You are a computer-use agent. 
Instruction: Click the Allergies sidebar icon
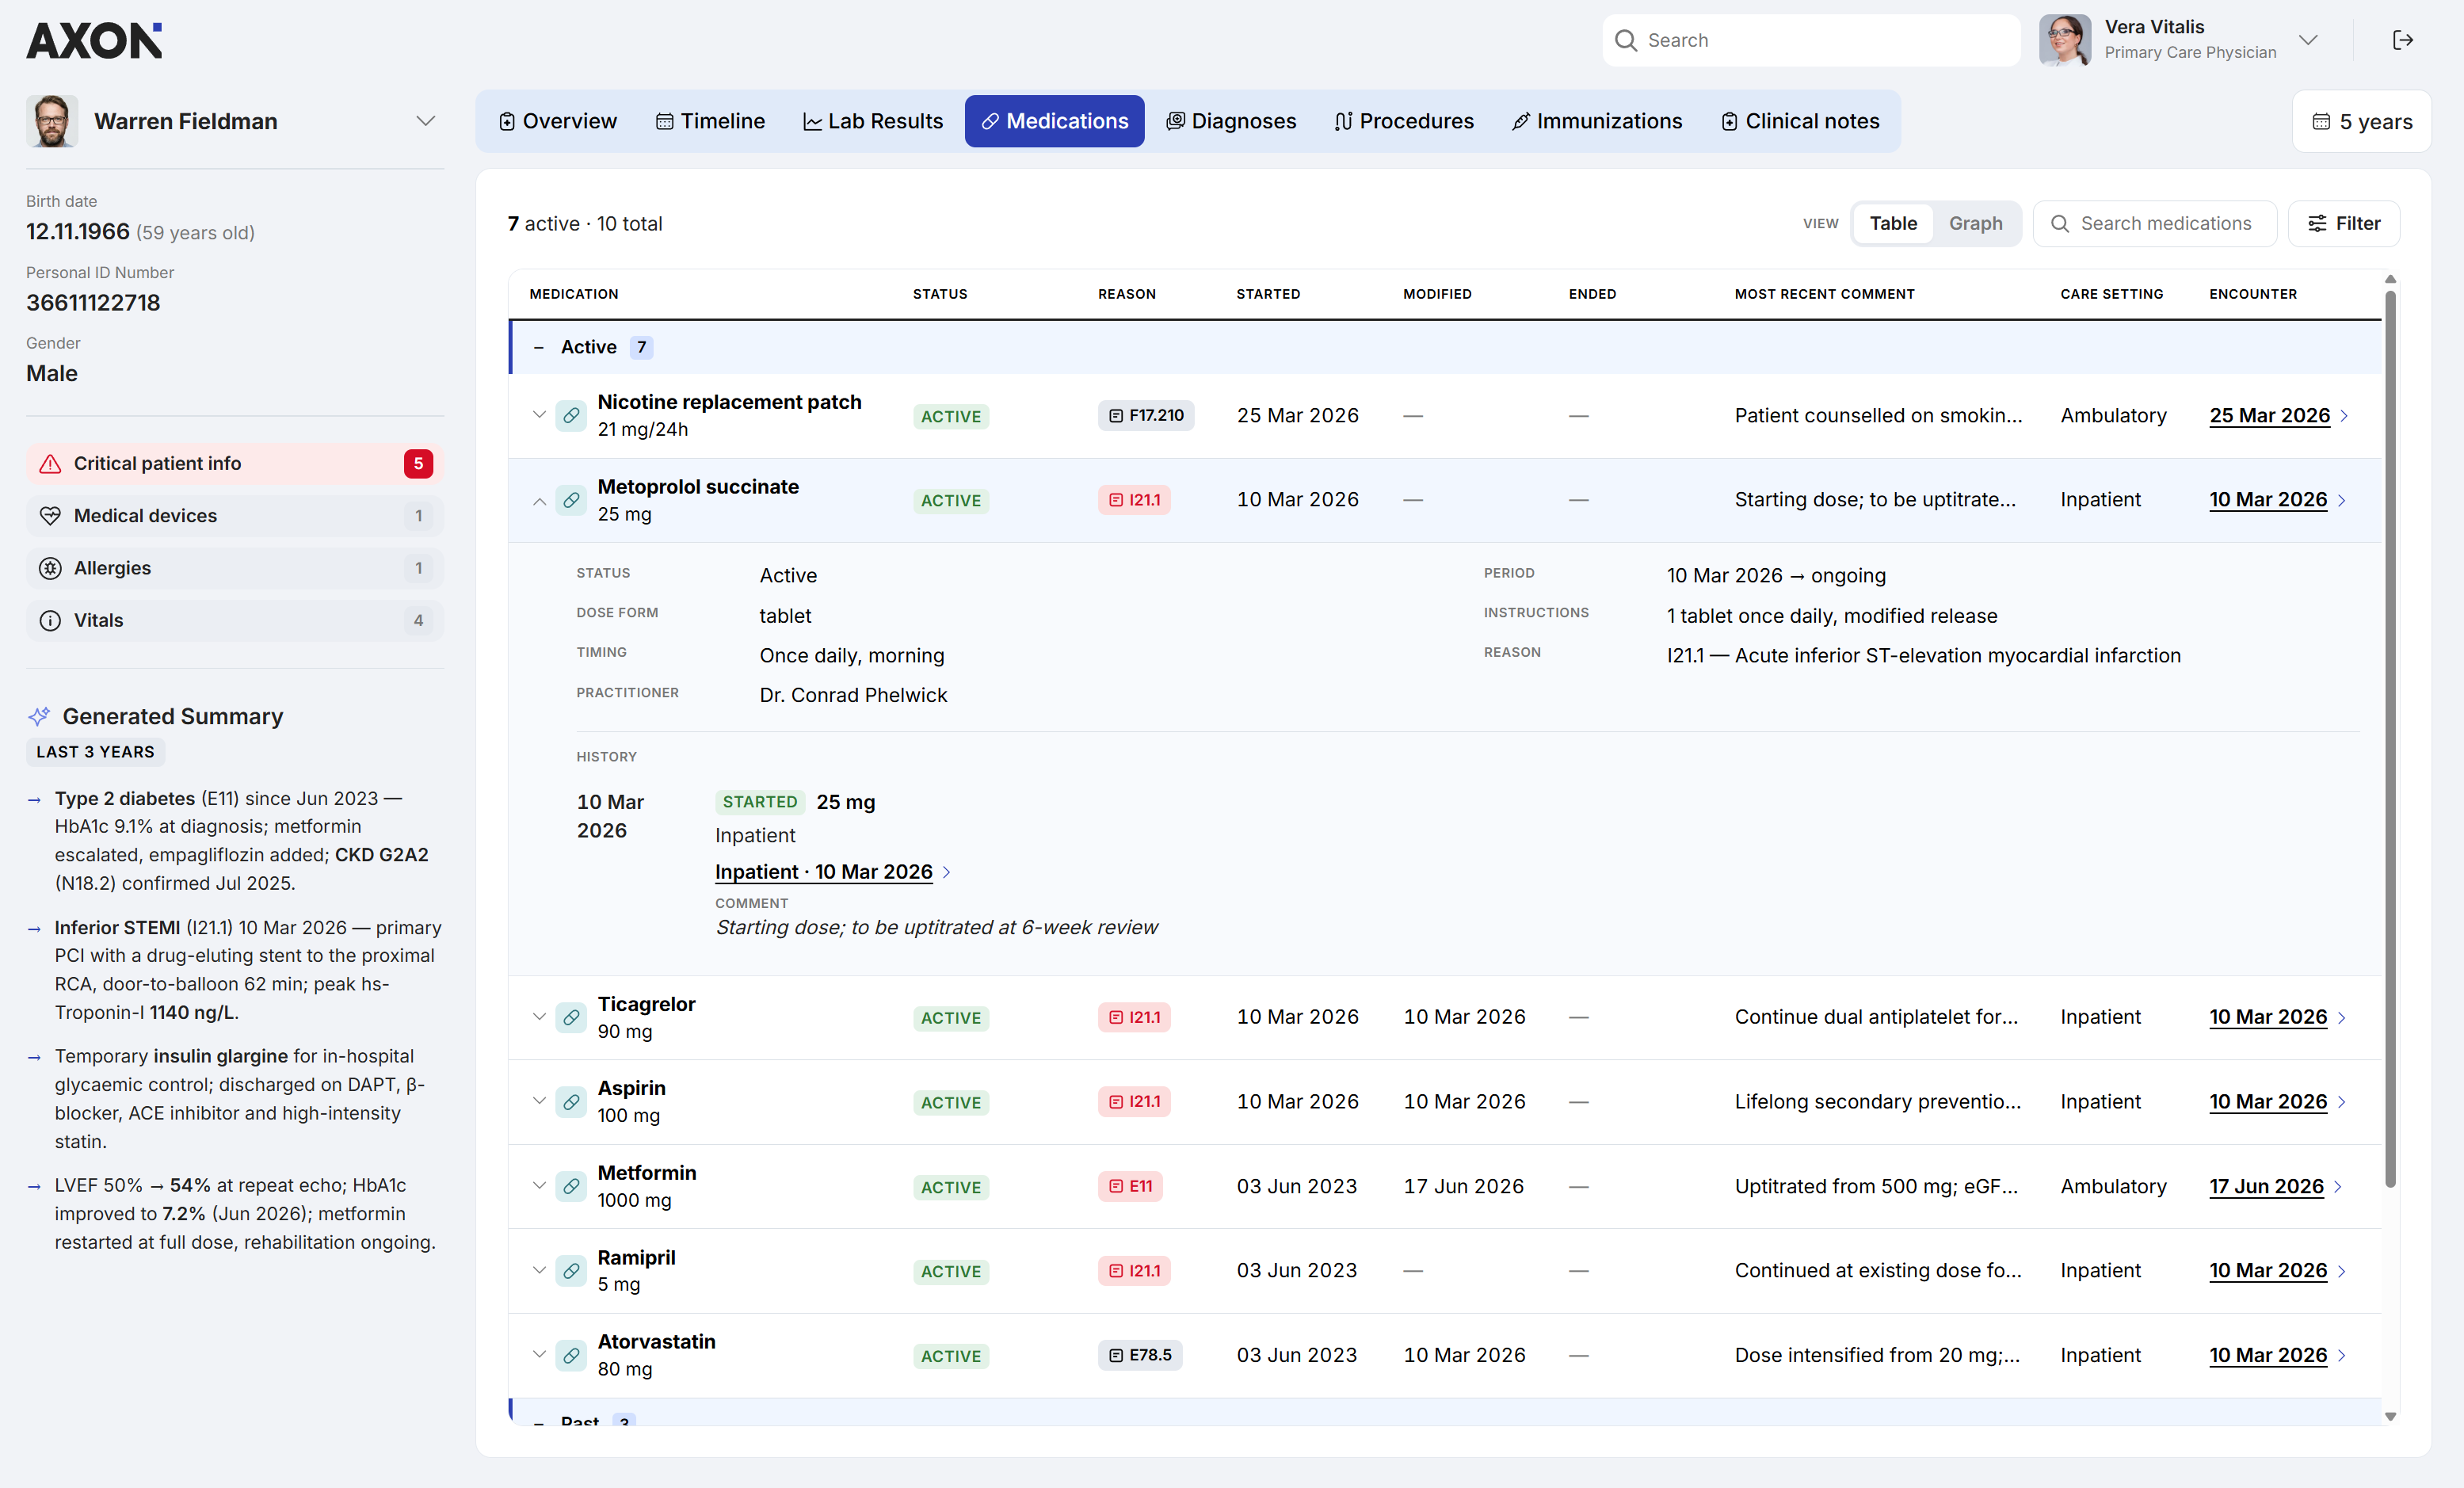click(x=50, y=568)
